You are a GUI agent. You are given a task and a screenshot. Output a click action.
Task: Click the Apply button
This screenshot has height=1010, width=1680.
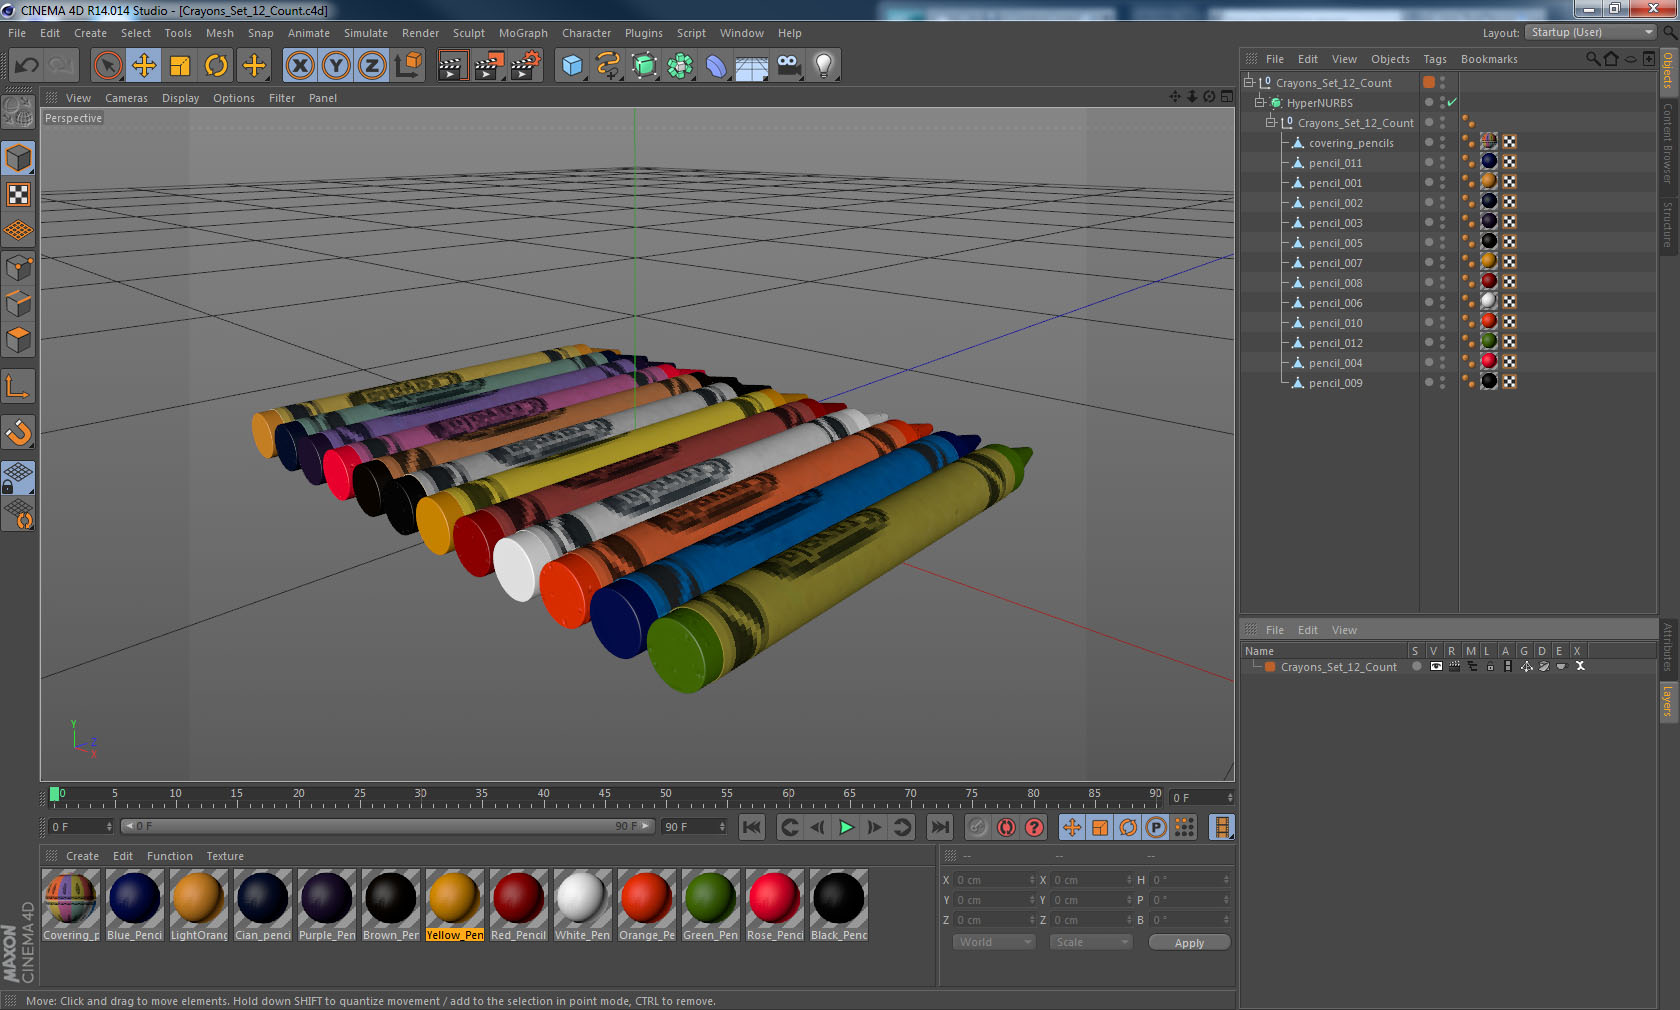[x=1189, y=943]
